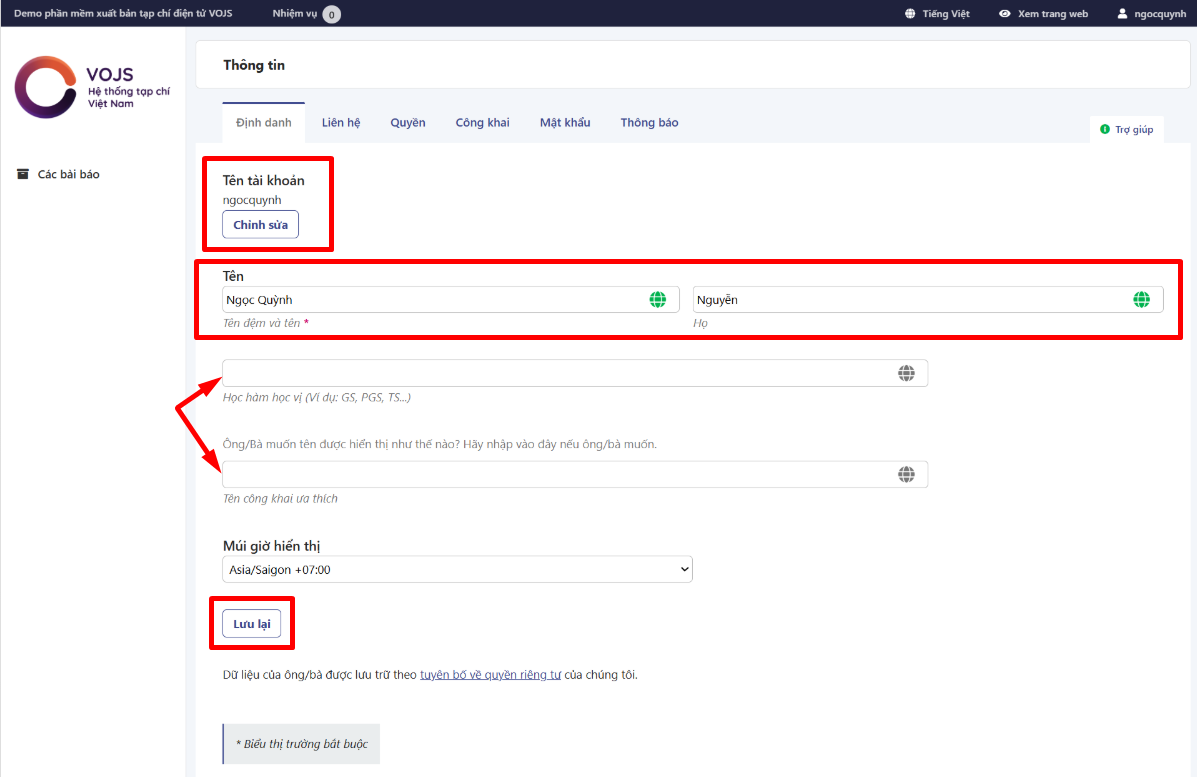The height and width of the screenshot is (777, 1197).
Task: Switch to the Liên hệ tab
Action: point(341,123)
